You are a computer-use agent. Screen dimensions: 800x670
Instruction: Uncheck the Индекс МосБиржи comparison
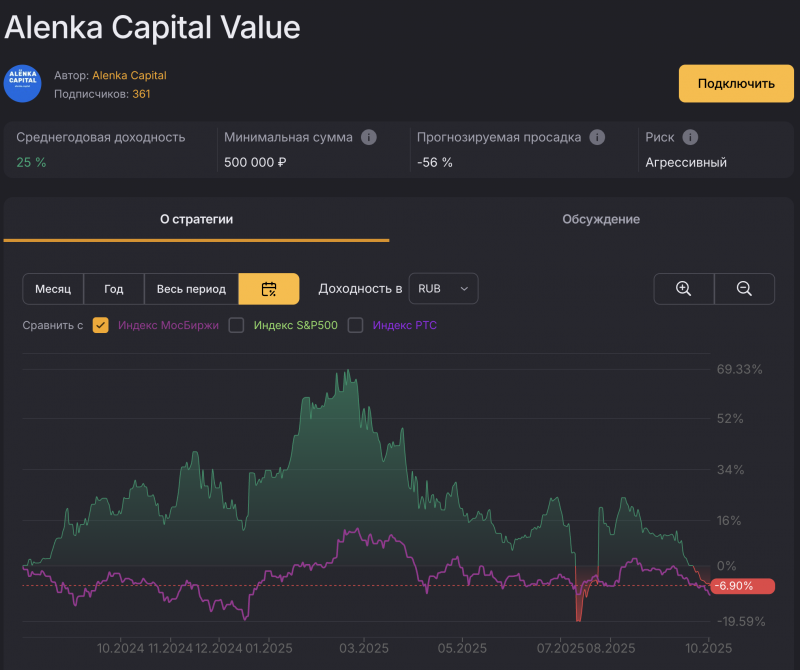tap(100, 325)
